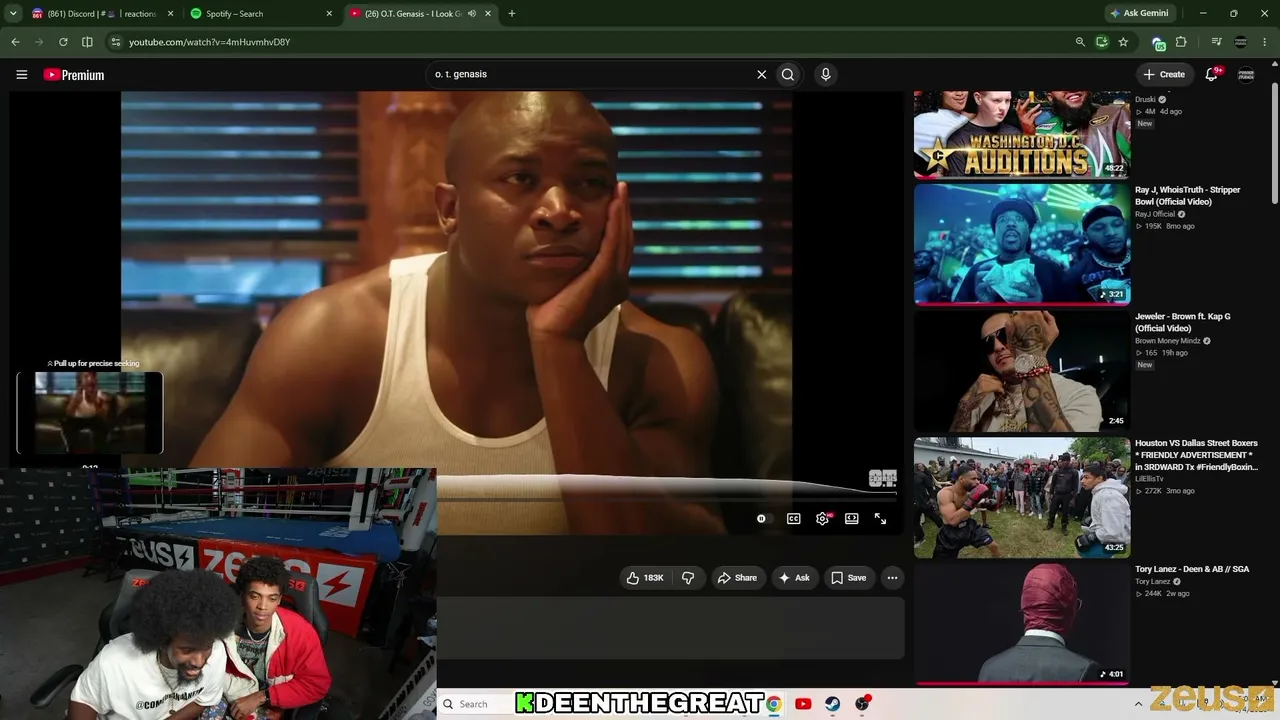Open Ask Gemini in Chrome
Viewport: 1280px width, 720px height.
pos(1139,14)
